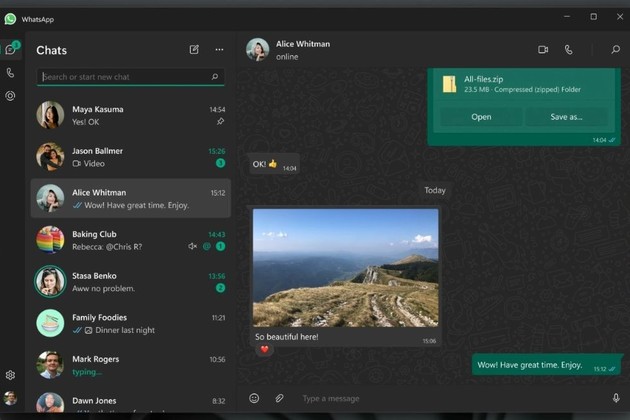Record a voice message with microphone

(615, 398)
